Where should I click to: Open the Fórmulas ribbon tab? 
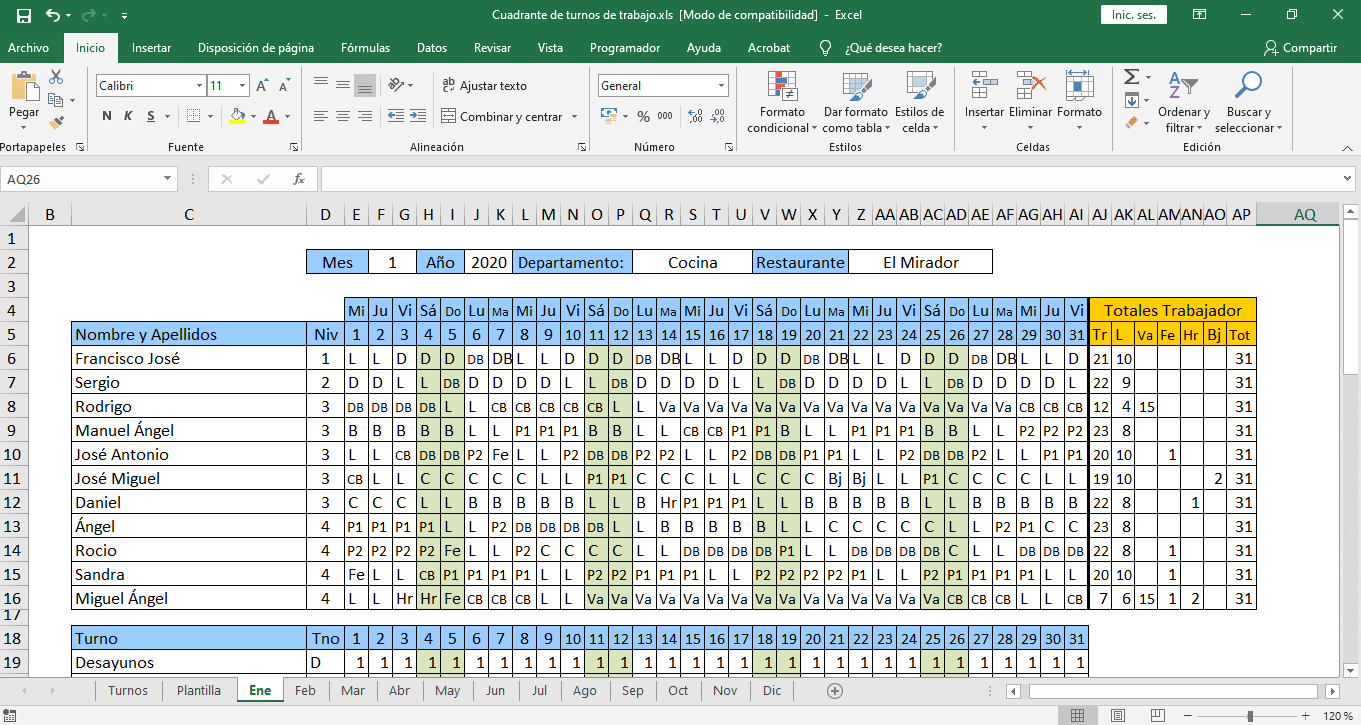pyautogui.click(x=365, y=48)
